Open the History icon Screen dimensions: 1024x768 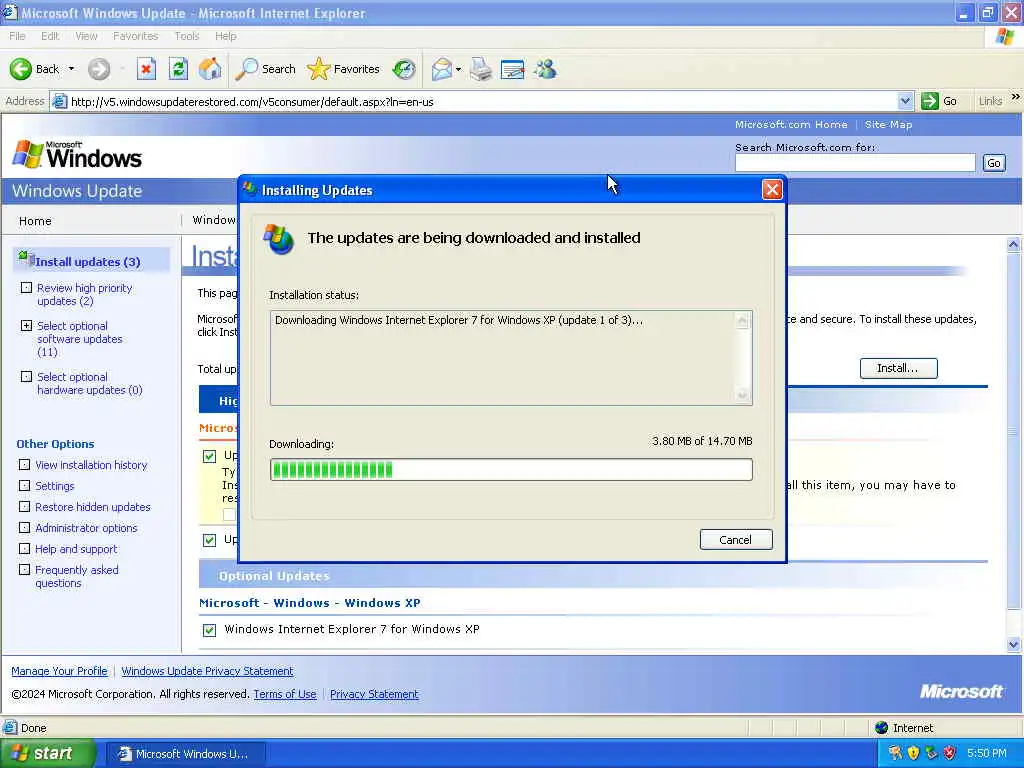404,69
